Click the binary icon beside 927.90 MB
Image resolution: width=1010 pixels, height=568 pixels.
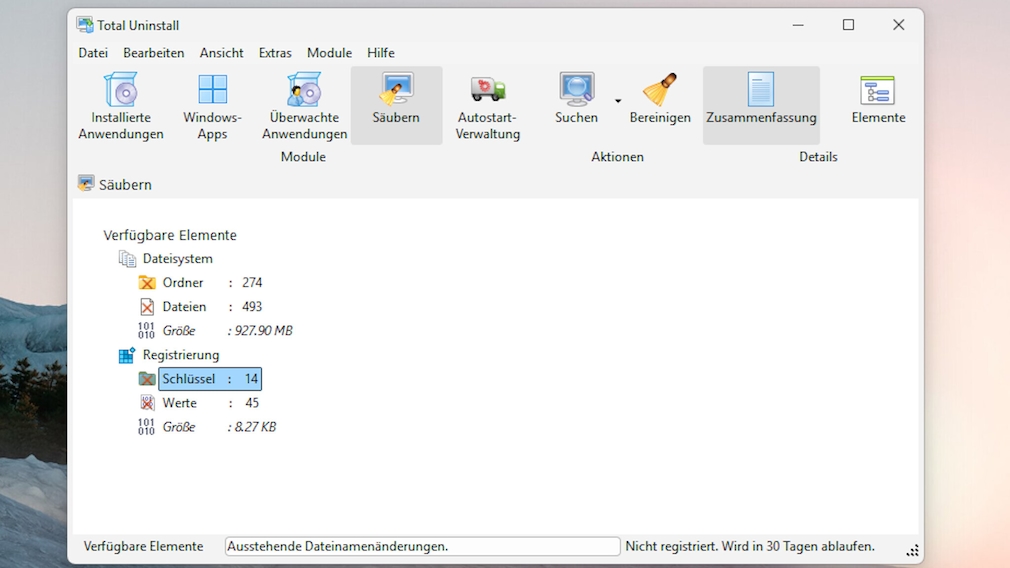(x=146, y=330)
